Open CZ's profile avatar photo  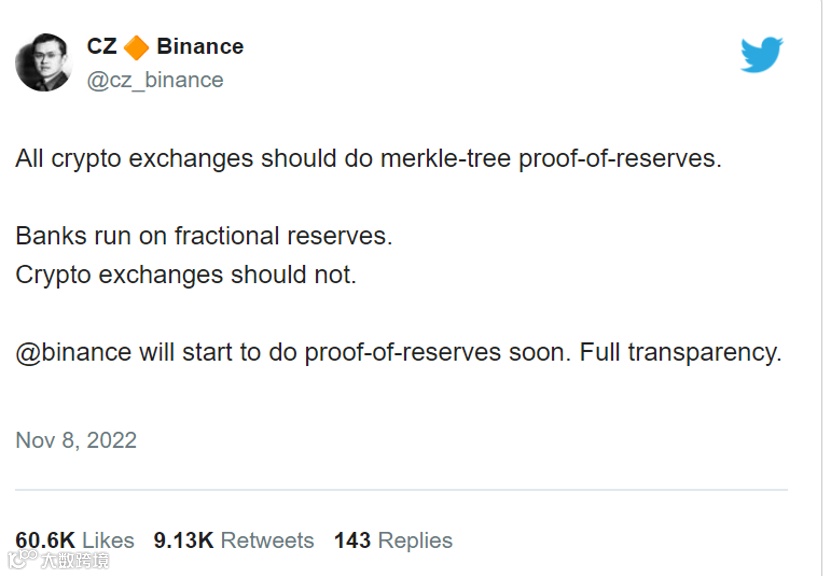(x=43, y=62)
